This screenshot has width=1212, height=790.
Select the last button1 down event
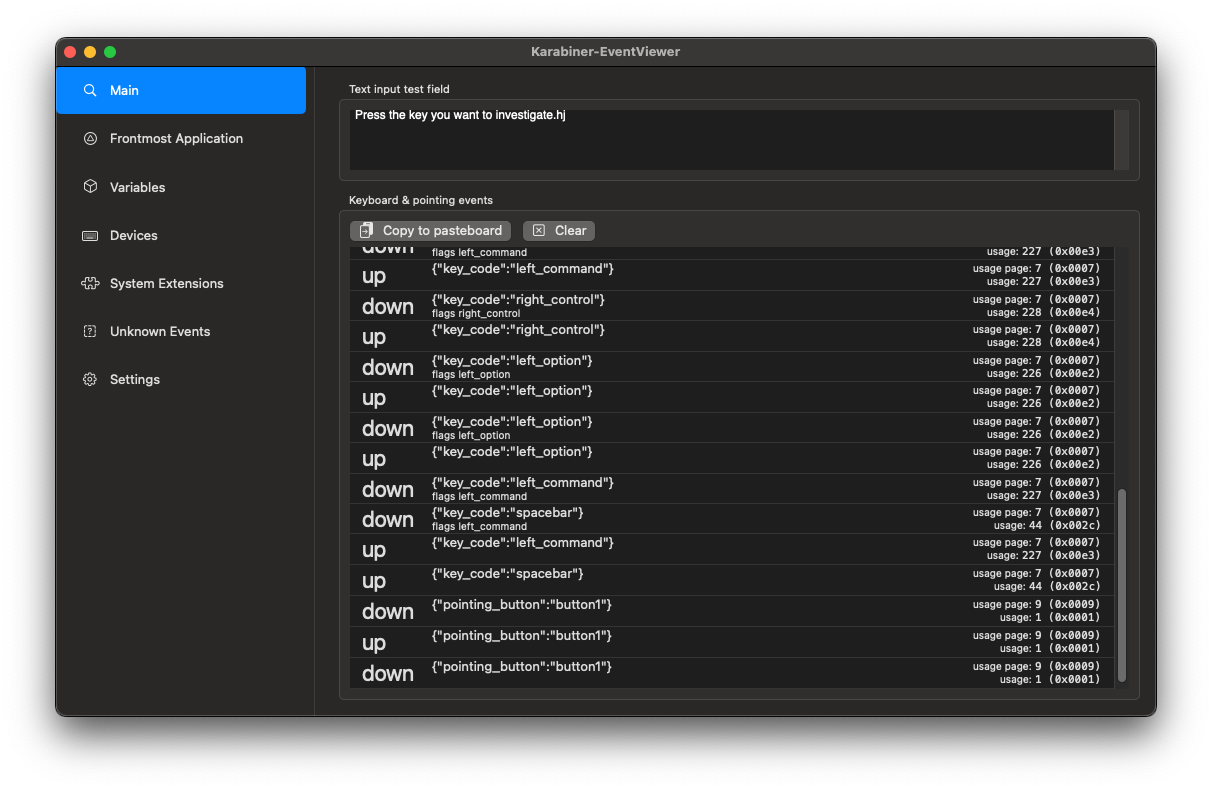point(731,672)
